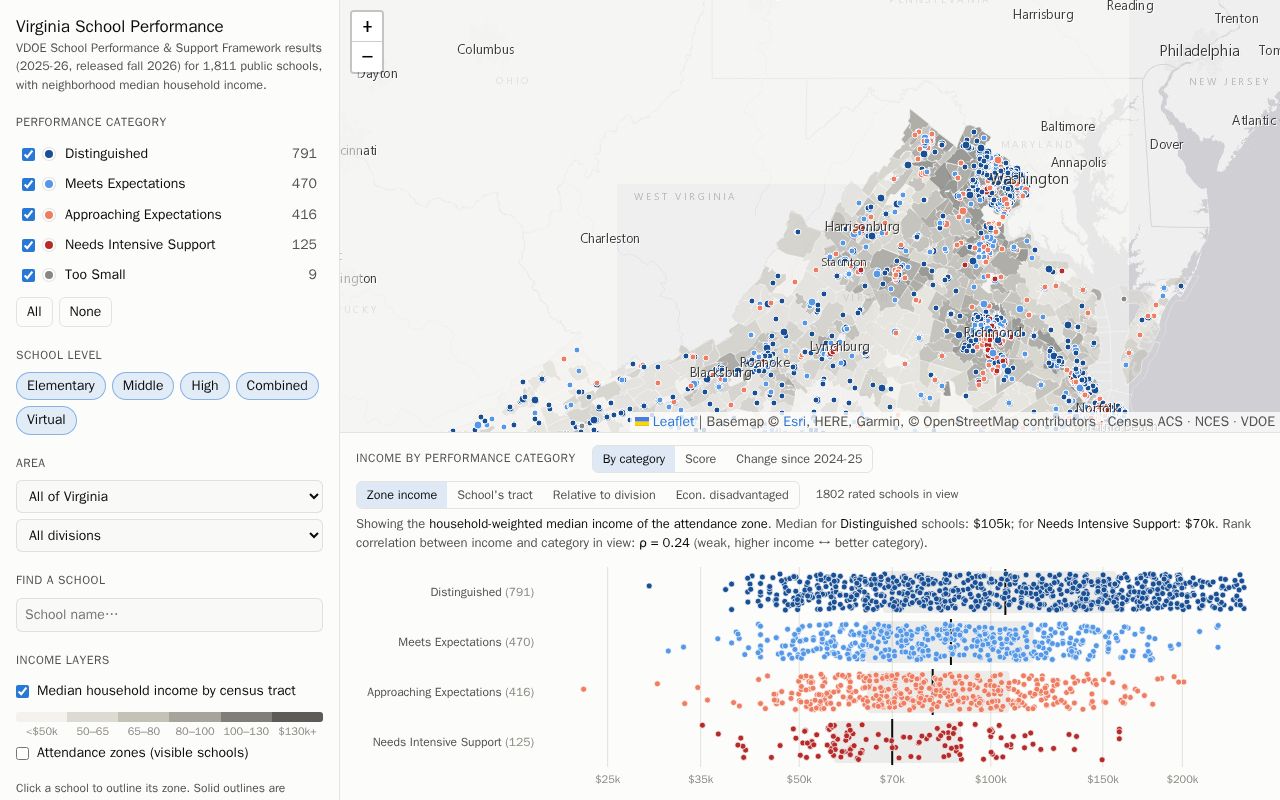
Task: Switch to Change since 2024-25 tab
Action: pos(799,459)
